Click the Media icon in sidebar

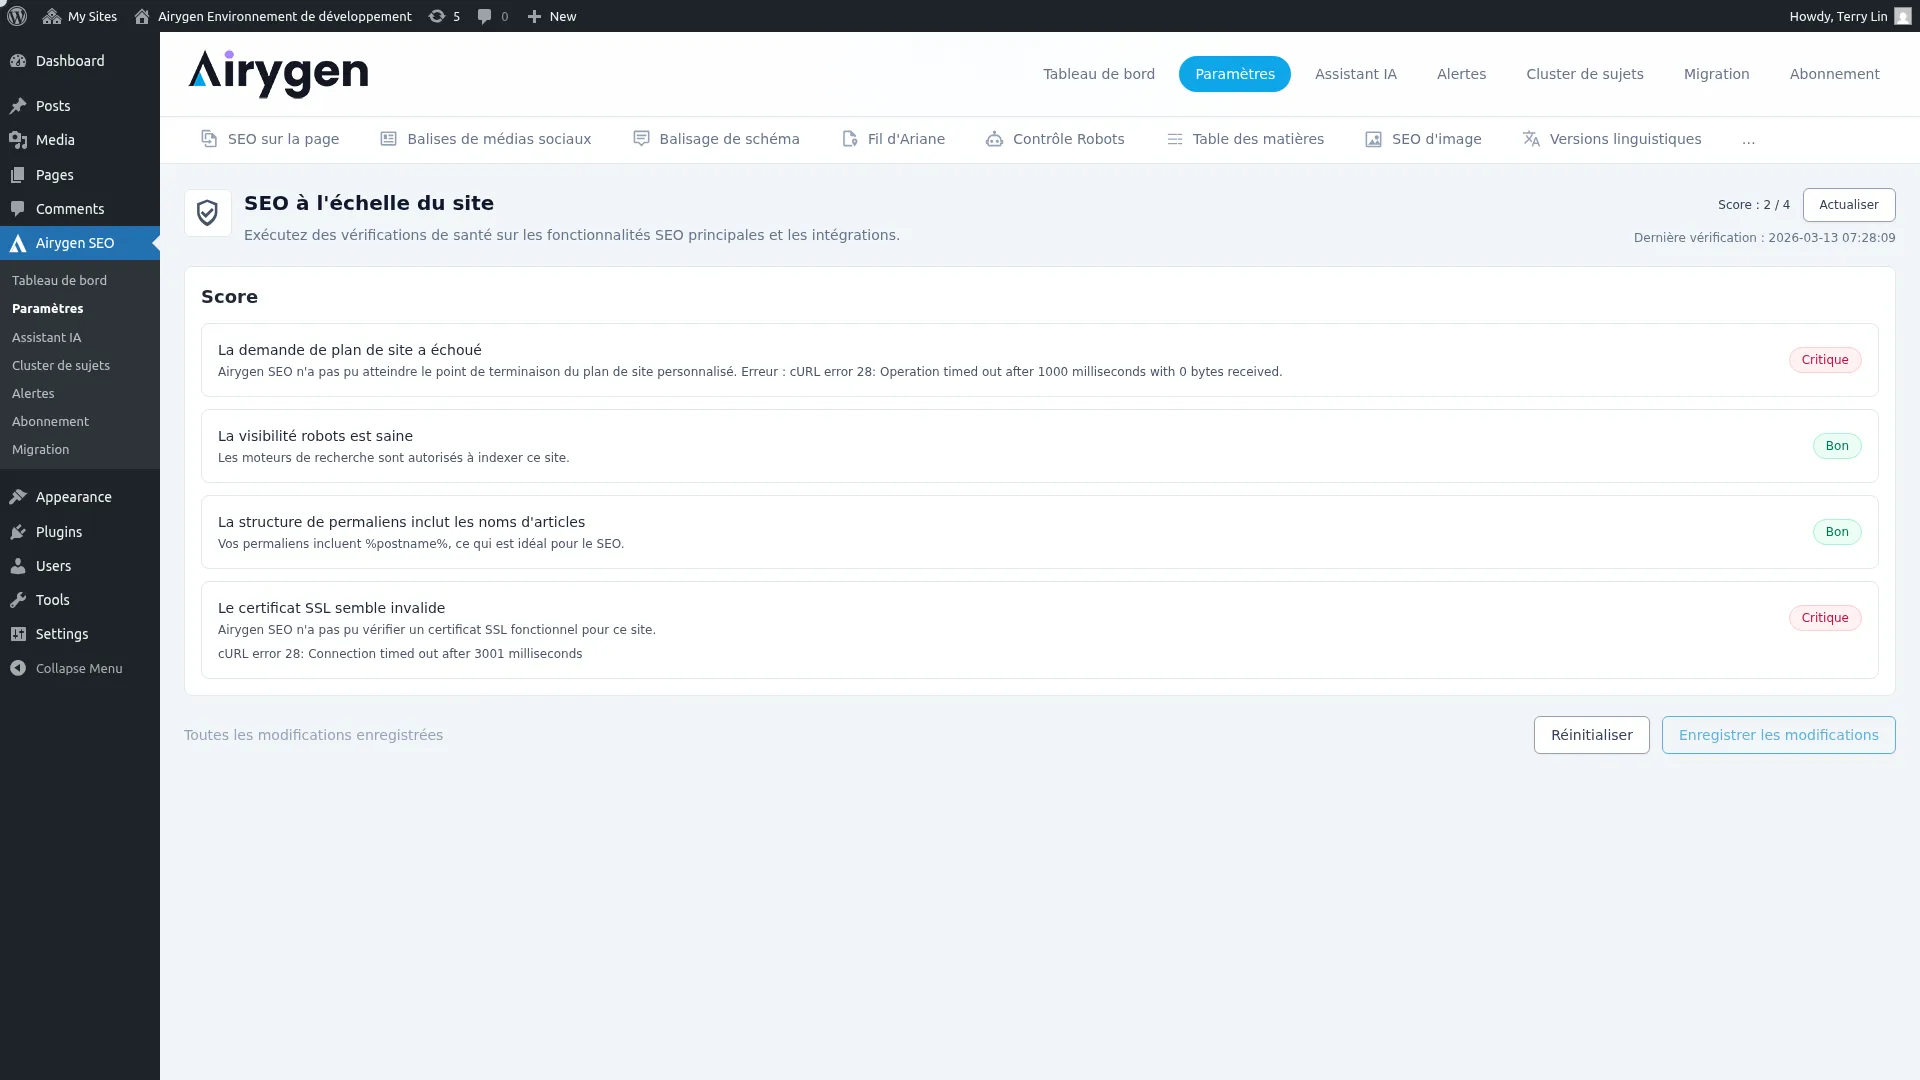click(18, 140)
